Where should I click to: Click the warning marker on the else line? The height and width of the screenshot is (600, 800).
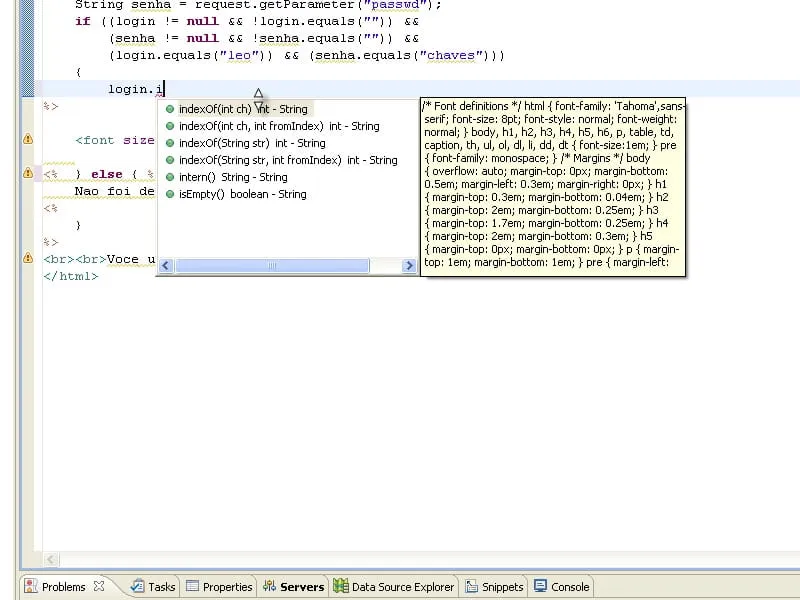27,174
